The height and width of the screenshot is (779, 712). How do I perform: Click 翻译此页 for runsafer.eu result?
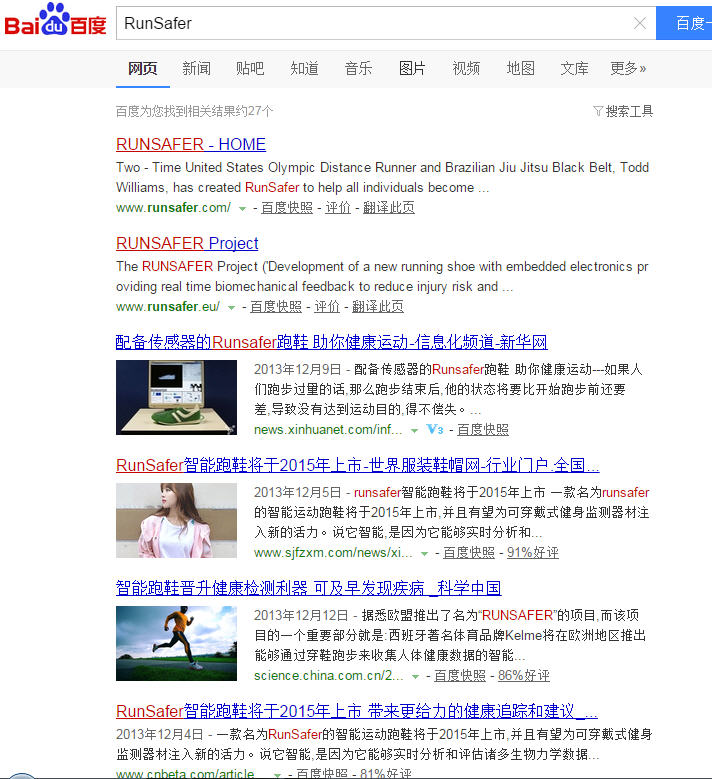(378, 307)
